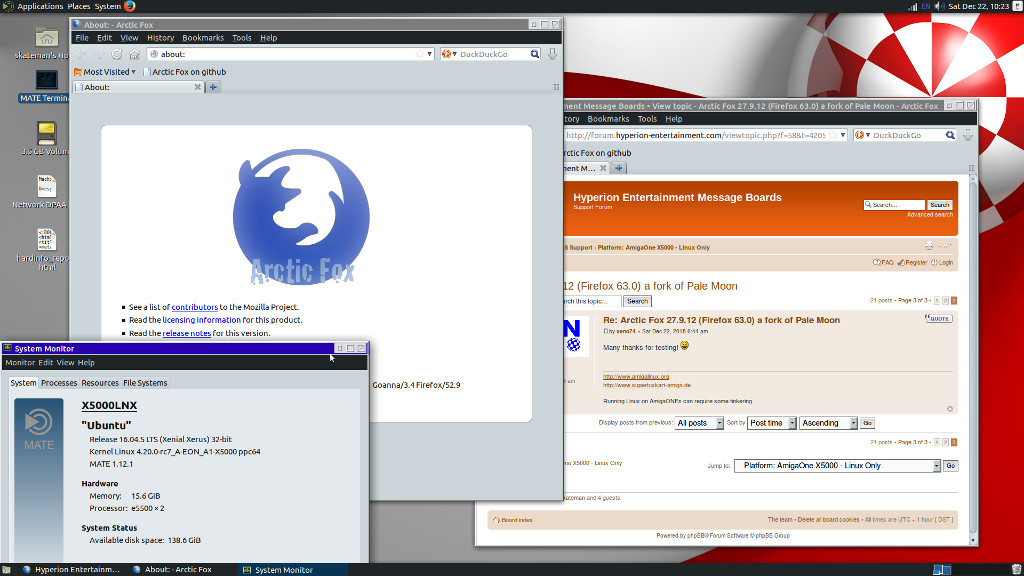This screenshot has height=576, width=1024.
Task: Click bookmark star in About window URL bar
Action: 419,54
